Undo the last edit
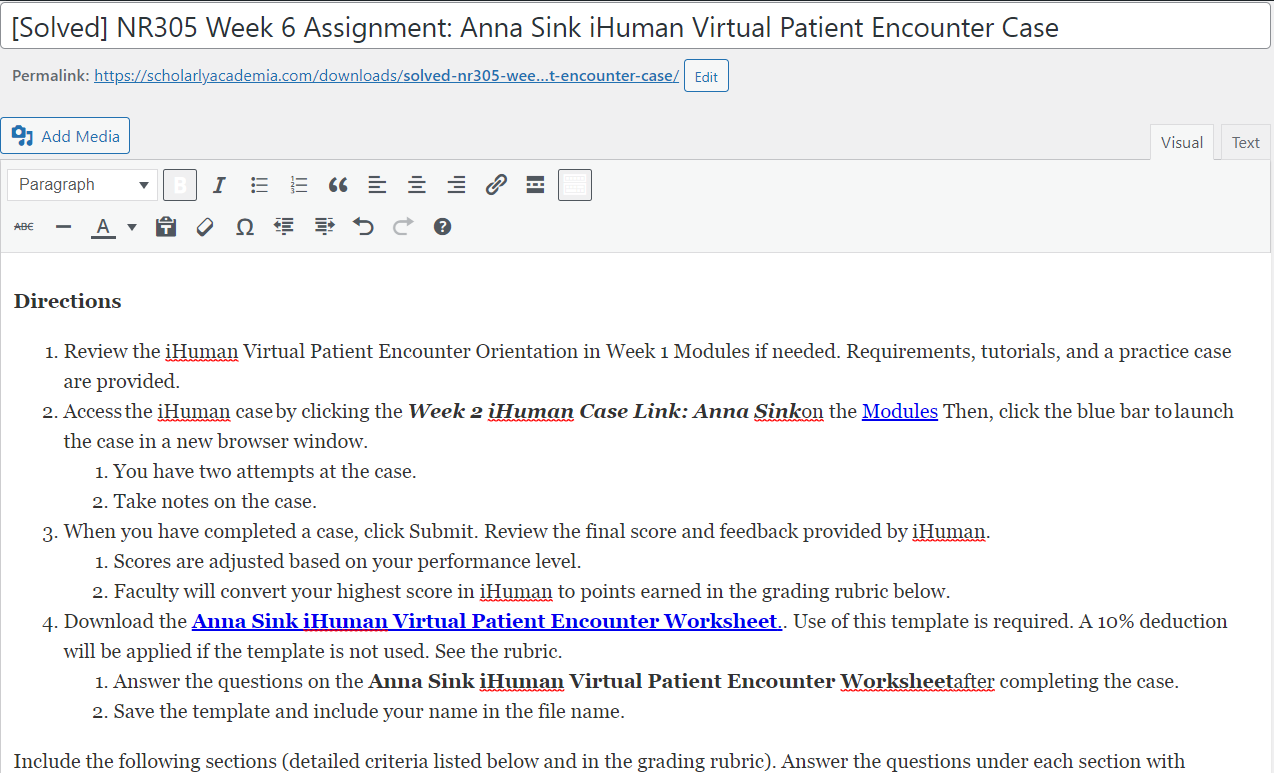The width and height of the screenshot is (1274, 773). 363,227
